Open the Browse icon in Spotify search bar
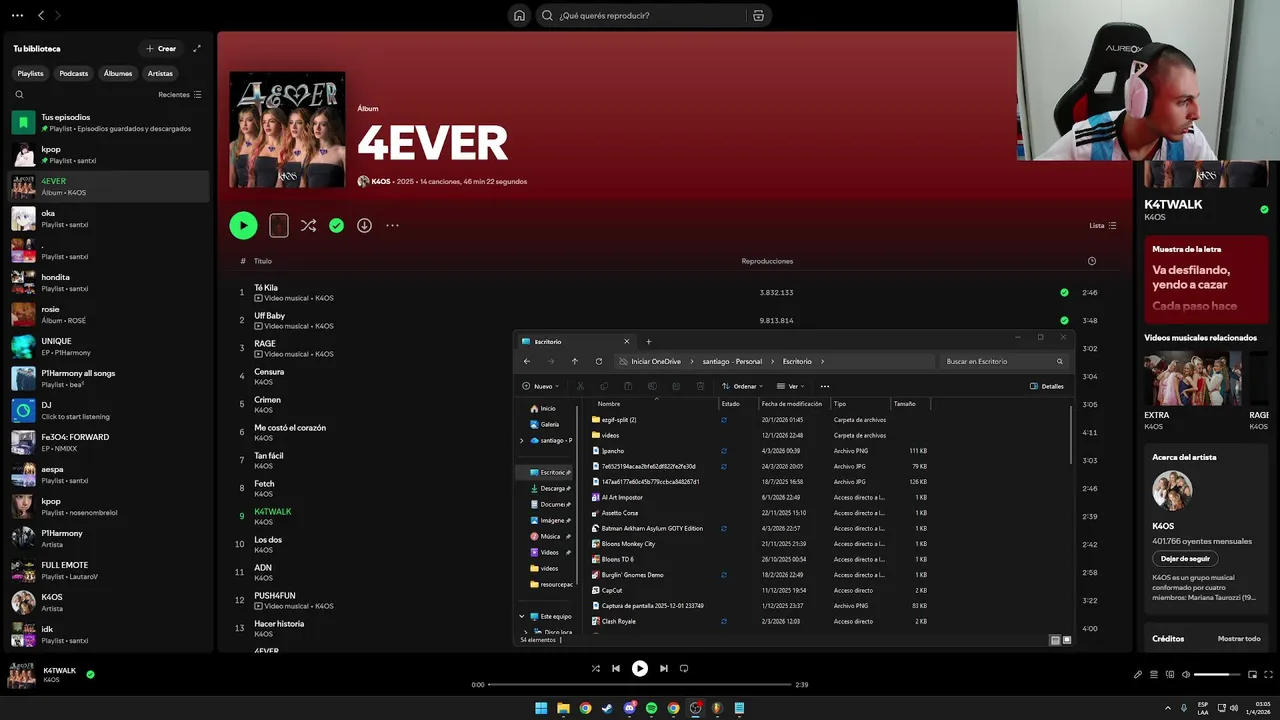 coord(758,15)
